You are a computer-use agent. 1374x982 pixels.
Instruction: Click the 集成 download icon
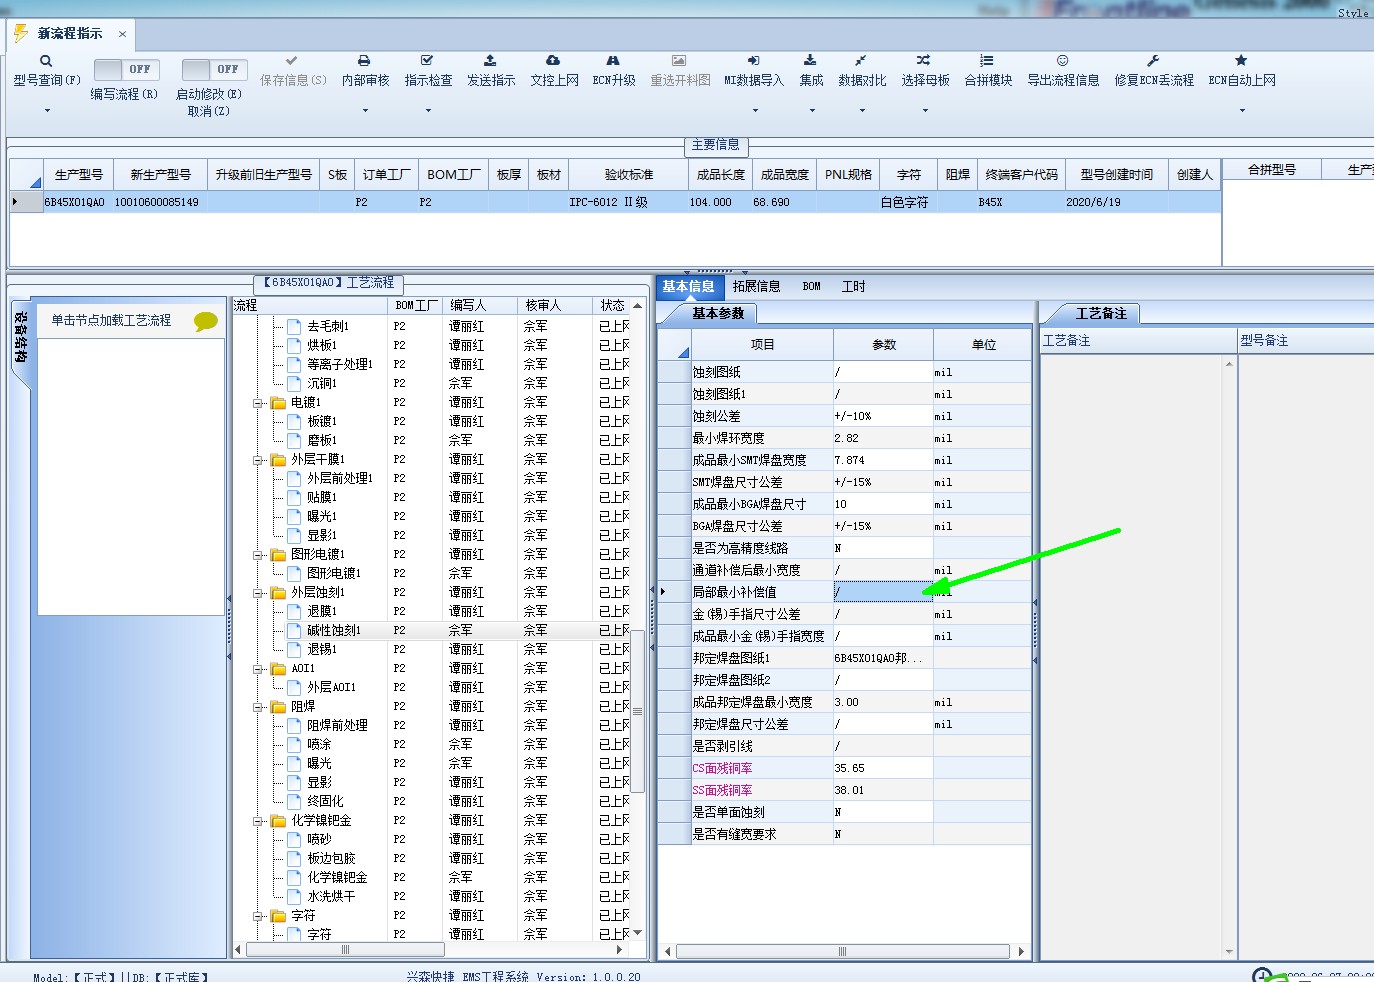pos(811,61)
